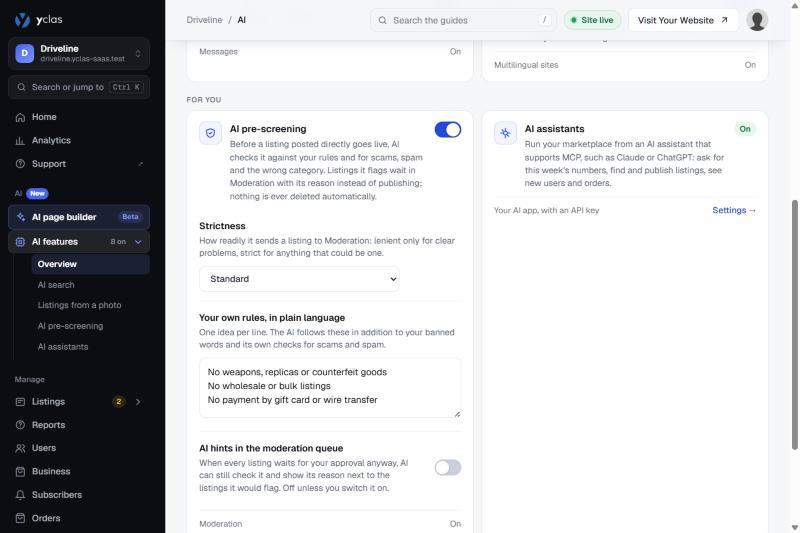Click the rules textarea resize handle
This screenshot has height=533, width=800.
[x=457, y=414]
